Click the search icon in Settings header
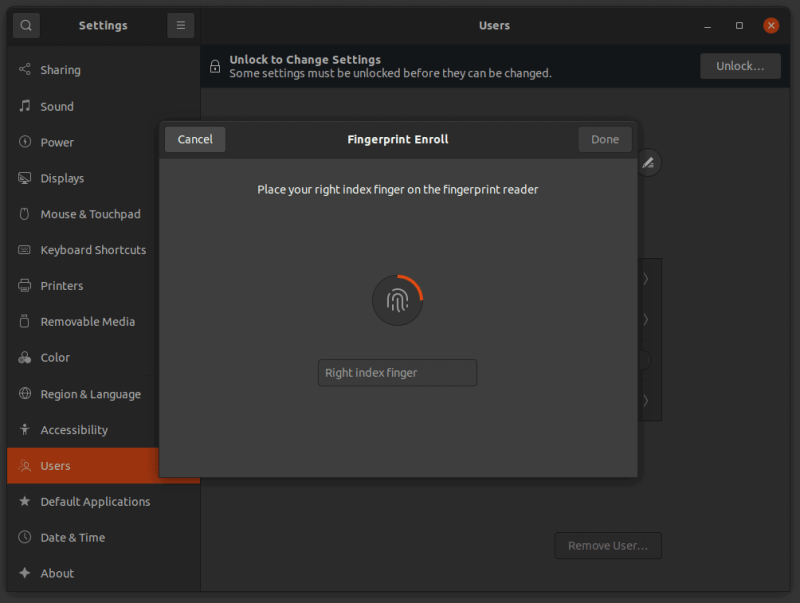The width and height of the screenshot is (800, 603). (x=26, y=25)
